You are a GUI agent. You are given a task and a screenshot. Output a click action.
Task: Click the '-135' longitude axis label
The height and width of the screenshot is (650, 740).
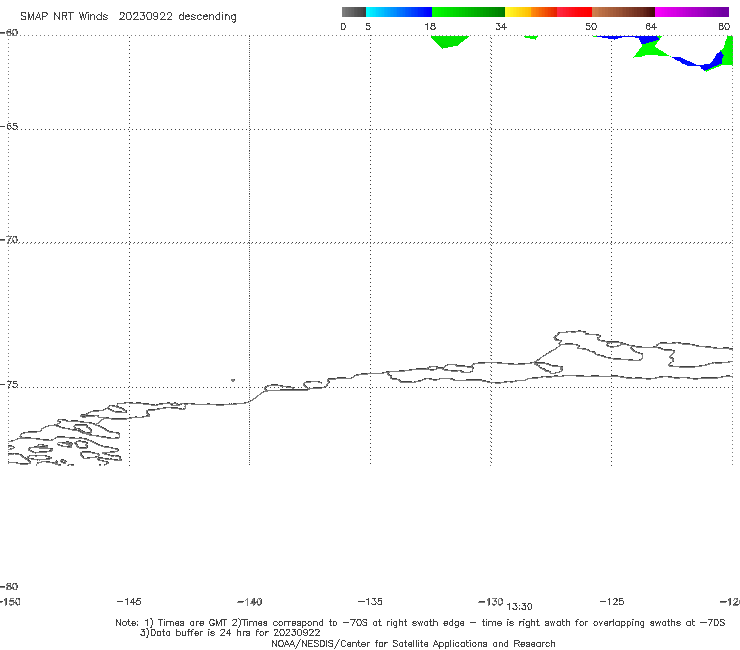370,601
